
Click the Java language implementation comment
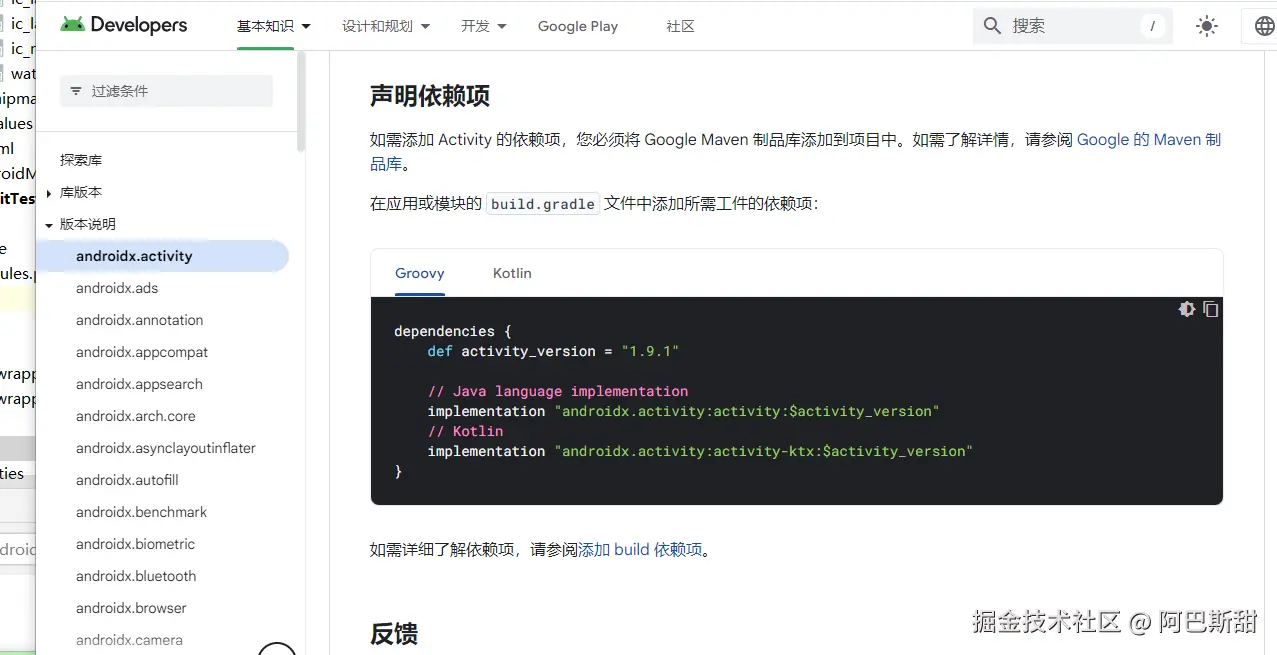pyautogui.click(x=558, y=391)
